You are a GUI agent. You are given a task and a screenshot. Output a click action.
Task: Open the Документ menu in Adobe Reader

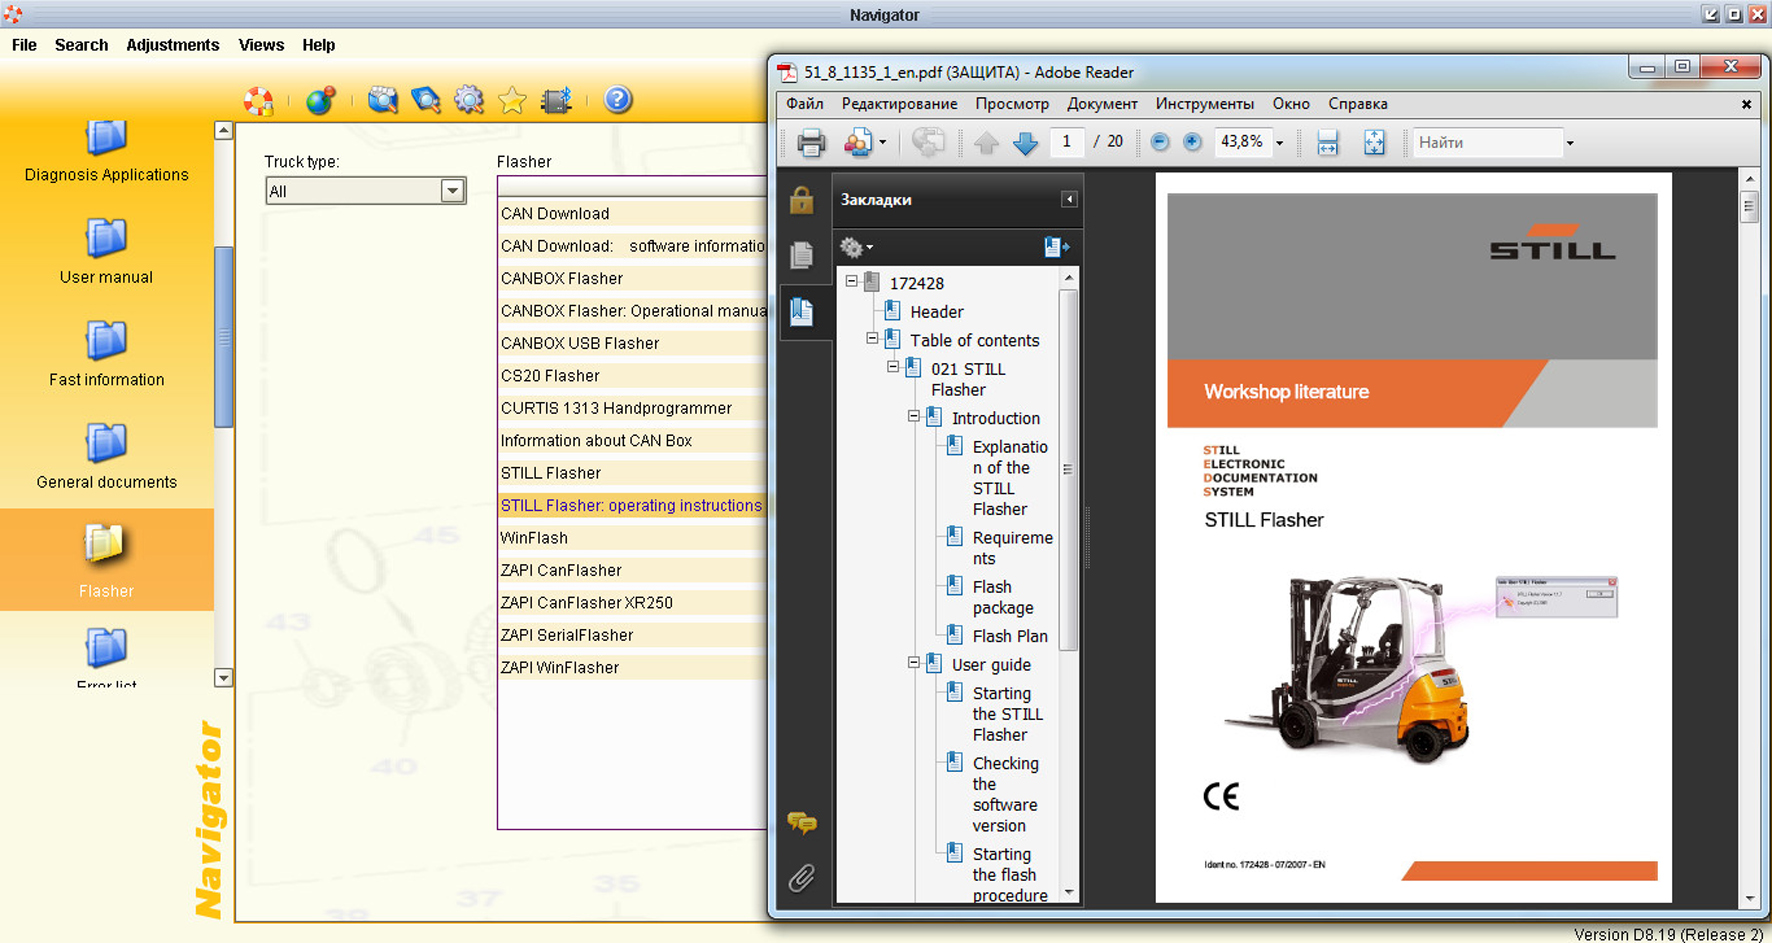1101,104
